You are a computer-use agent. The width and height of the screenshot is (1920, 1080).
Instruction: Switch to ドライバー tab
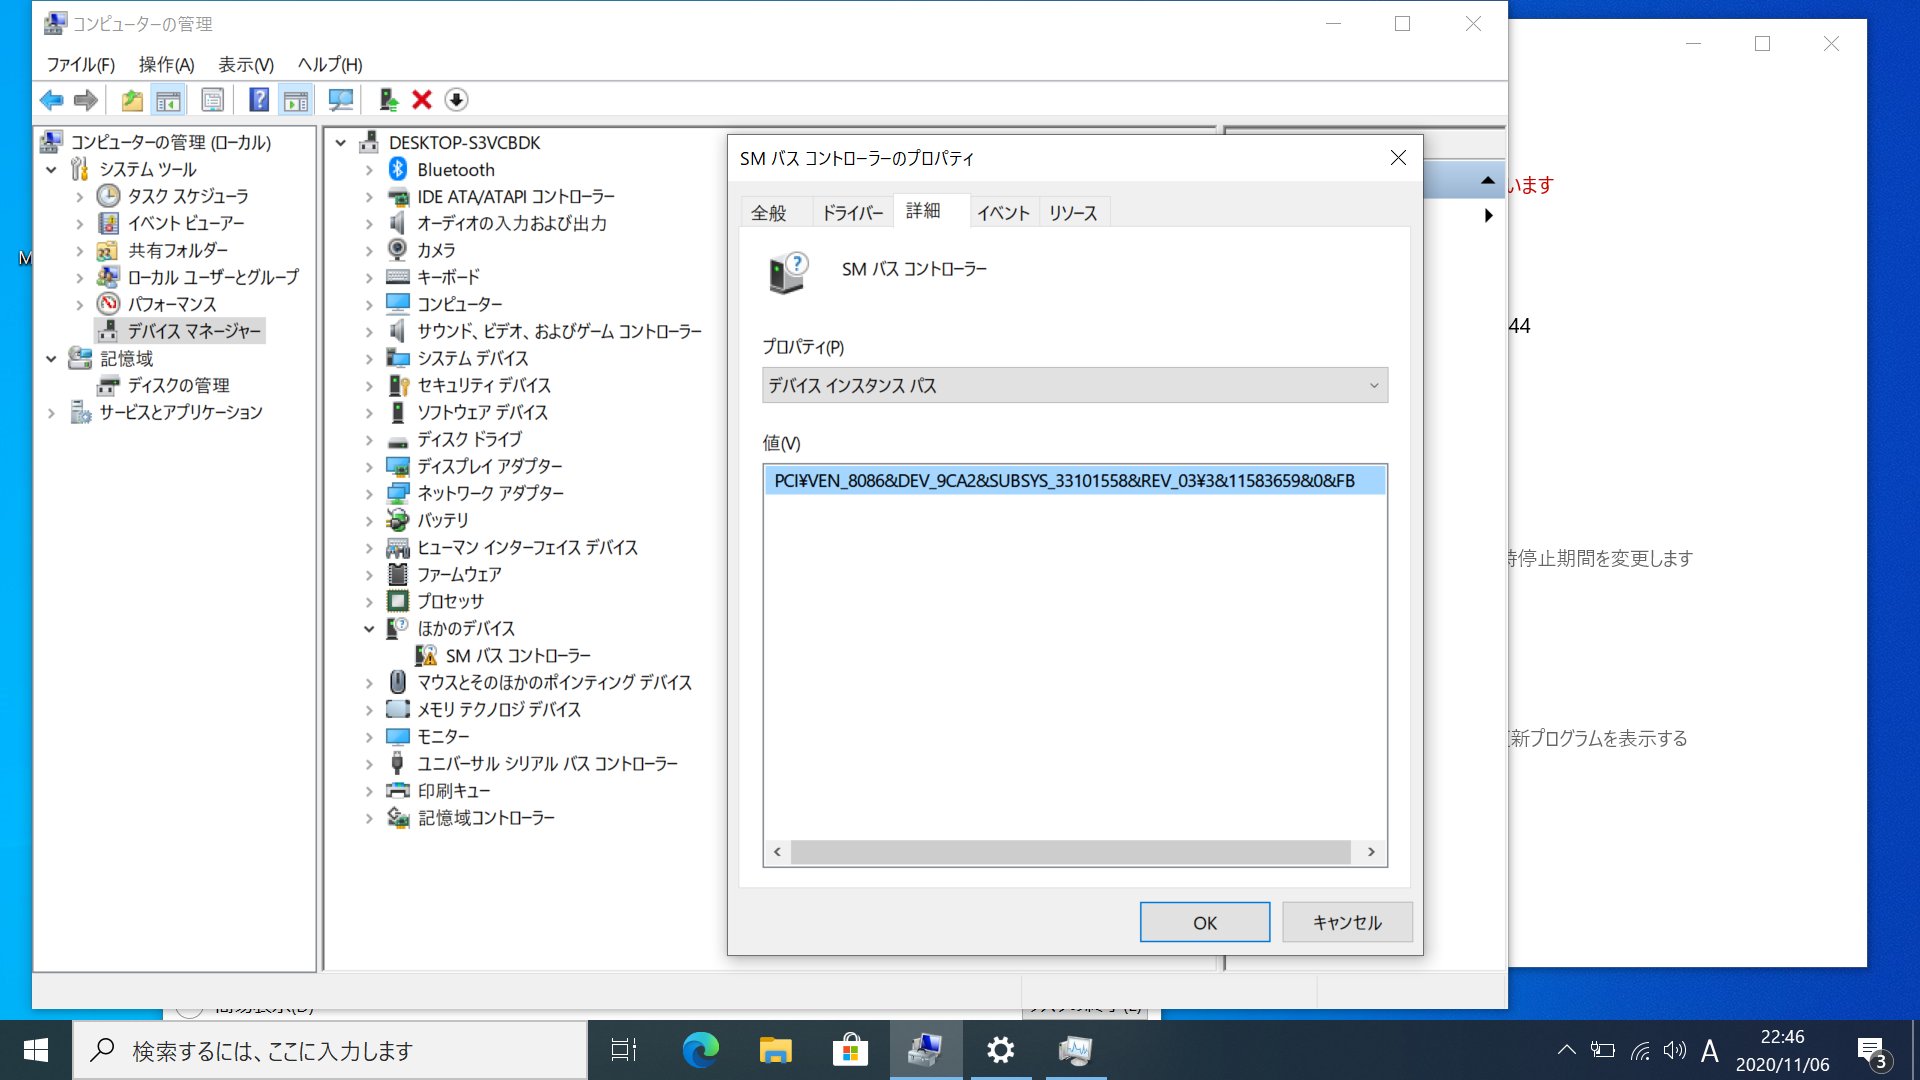pyautogui.click(x=851, y=212)
